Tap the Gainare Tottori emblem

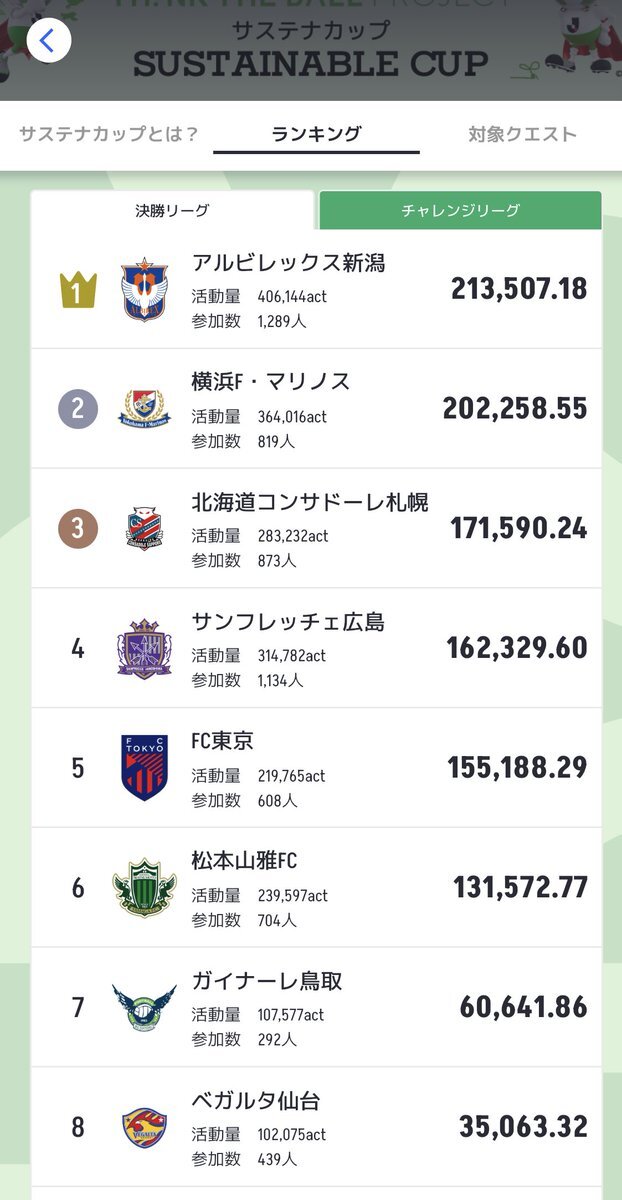pyautogui.click(x=145, y=1007)
